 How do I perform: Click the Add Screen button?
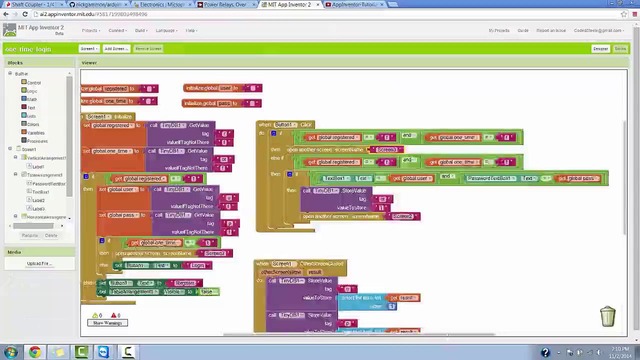click(x=116, y=49)
